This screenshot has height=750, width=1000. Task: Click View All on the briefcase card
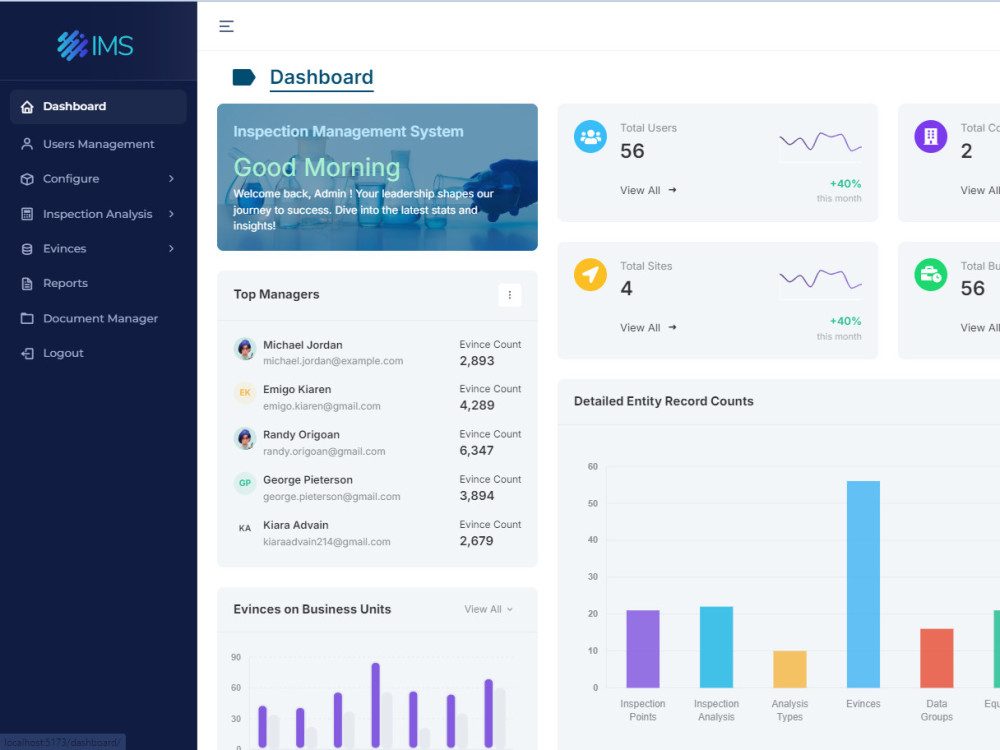point(980,327)
